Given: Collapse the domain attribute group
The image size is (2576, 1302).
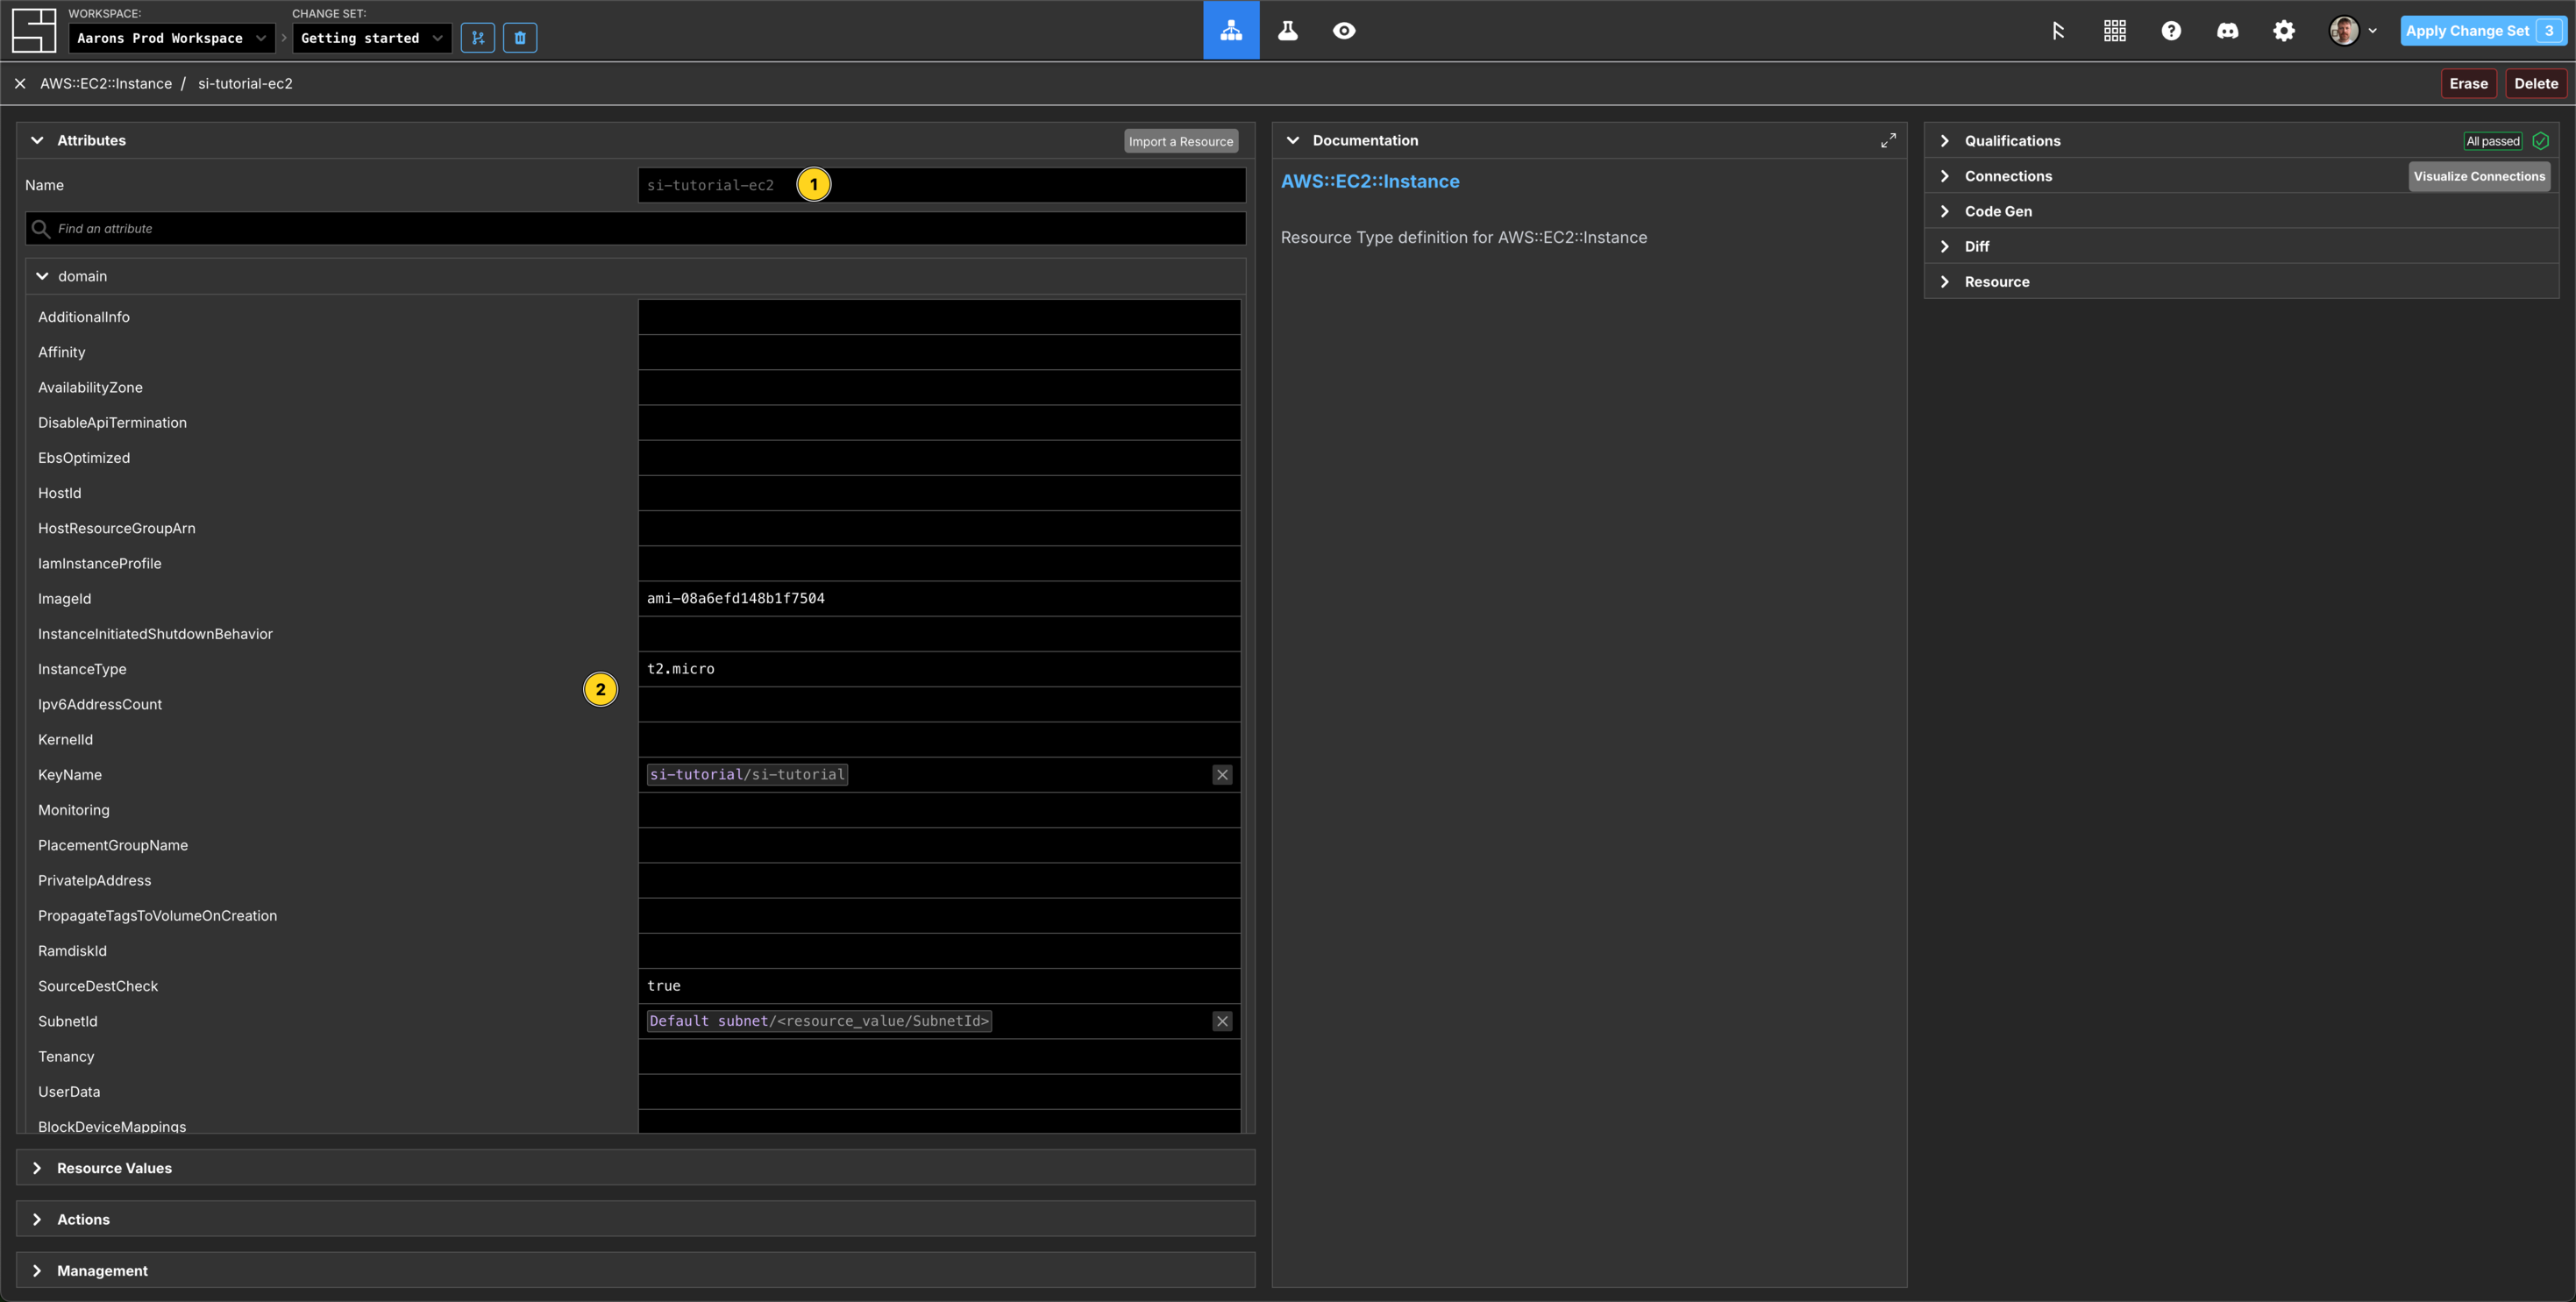Looking at the screenshot, I should (42, 276).
